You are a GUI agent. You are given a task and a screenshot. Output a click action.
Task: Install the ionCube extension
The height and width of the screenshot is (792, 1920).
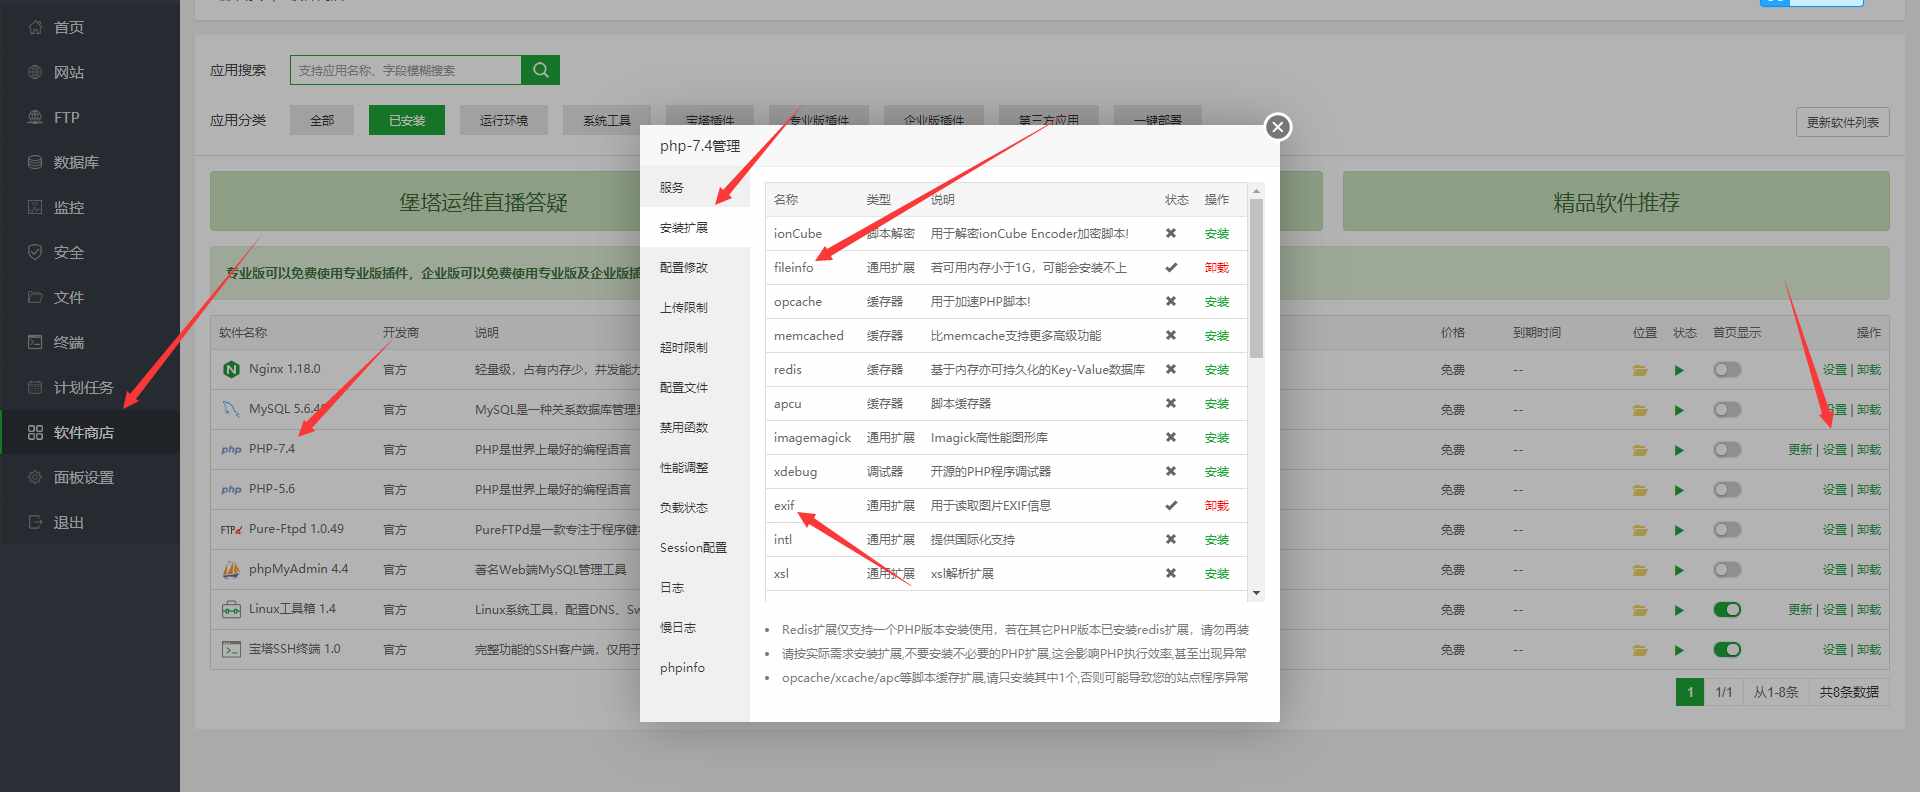pos(1217,233)
